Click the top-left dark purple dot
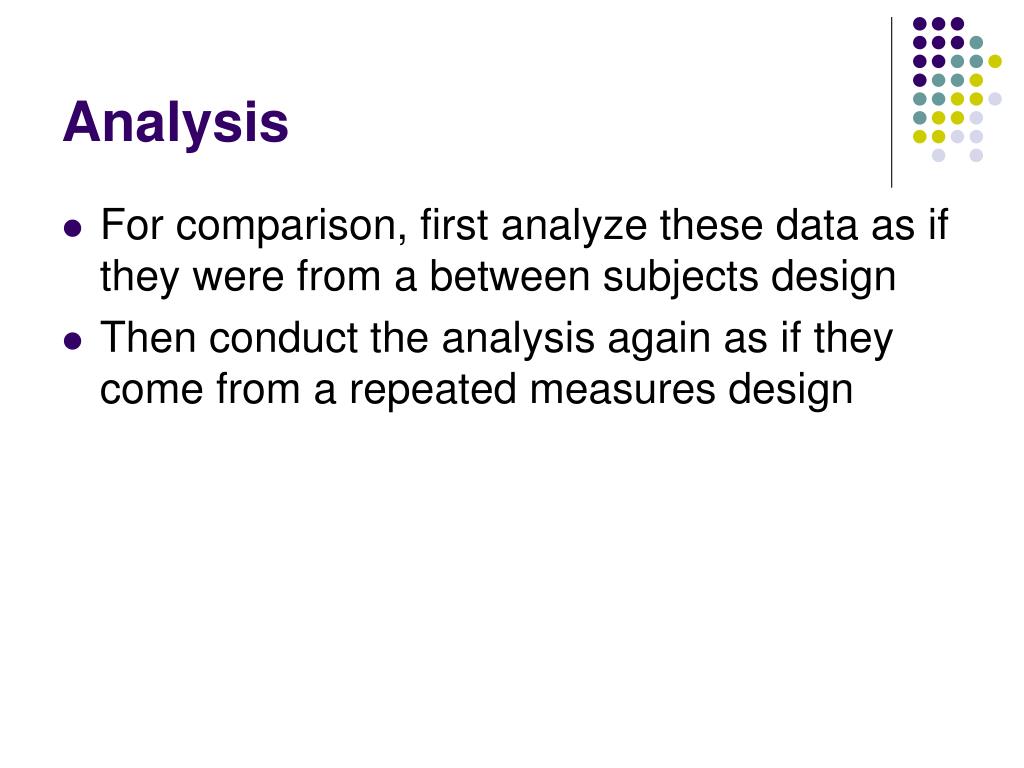 click(920, 24)
